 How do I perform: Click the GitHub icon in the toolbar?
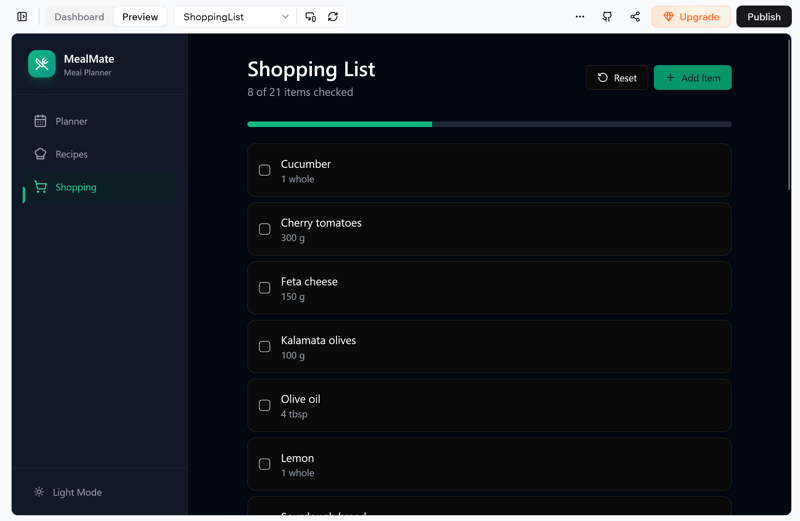click(x=607, y=17)
